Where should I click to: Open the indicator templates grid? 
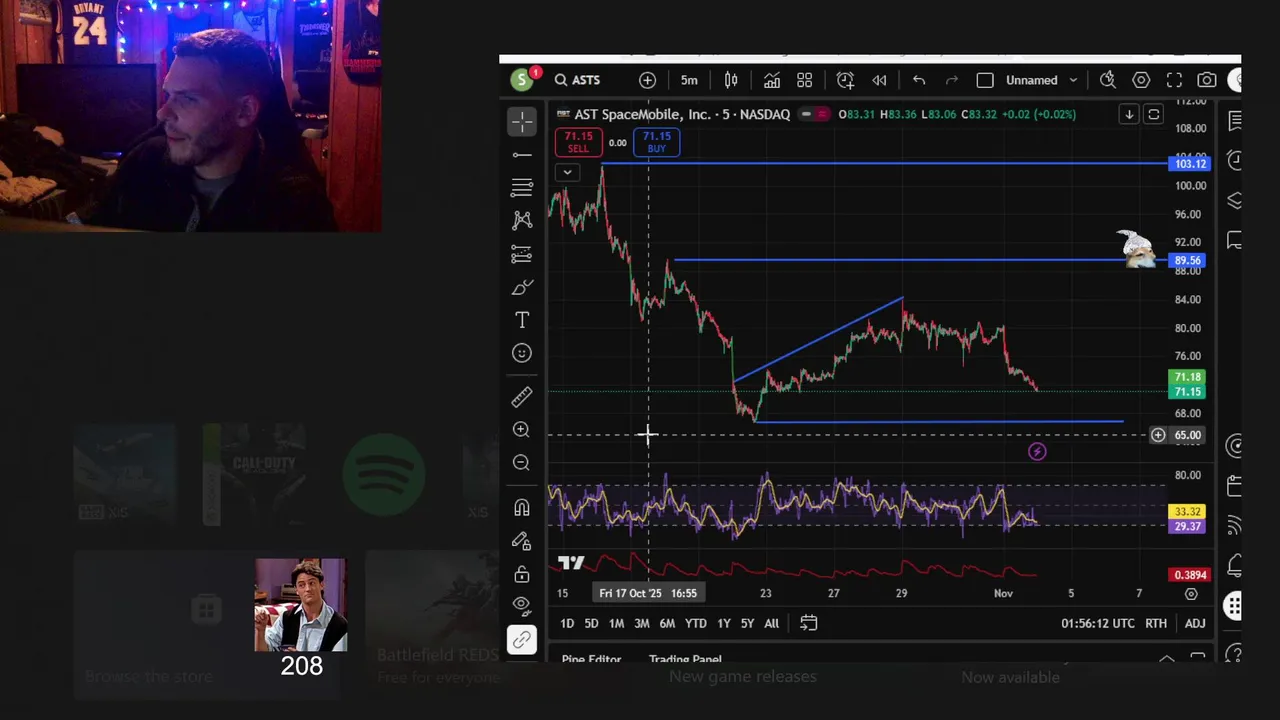[x=805, y=80]
